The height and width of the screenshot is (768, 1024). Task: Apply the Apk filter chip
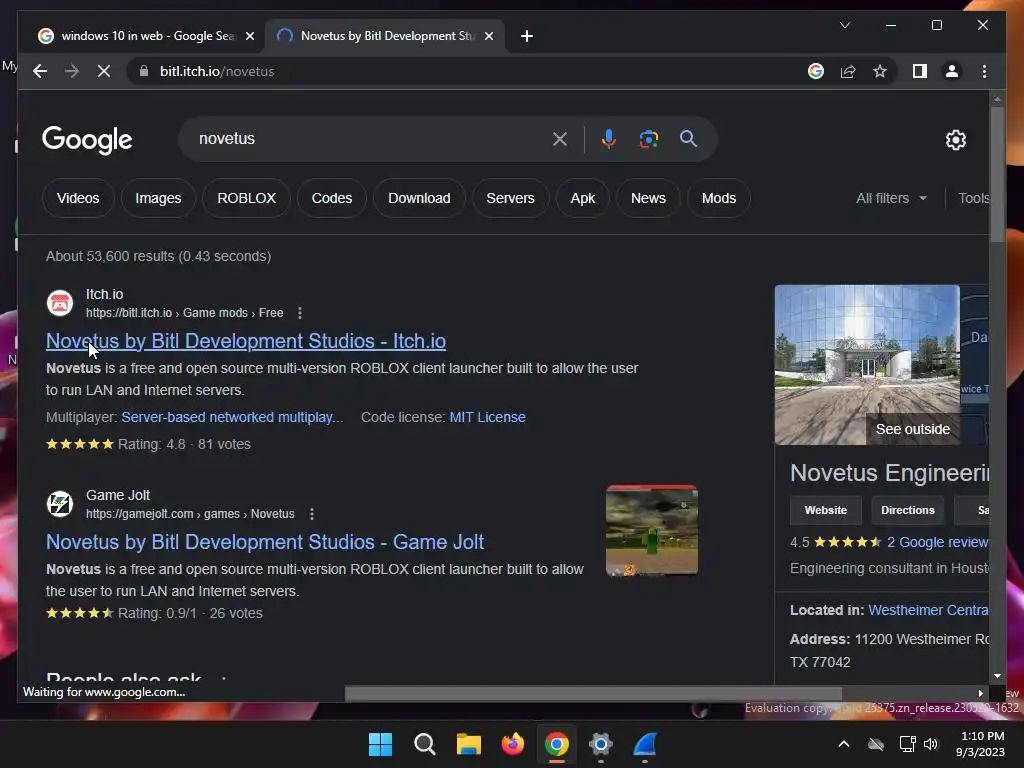[583, 198]
